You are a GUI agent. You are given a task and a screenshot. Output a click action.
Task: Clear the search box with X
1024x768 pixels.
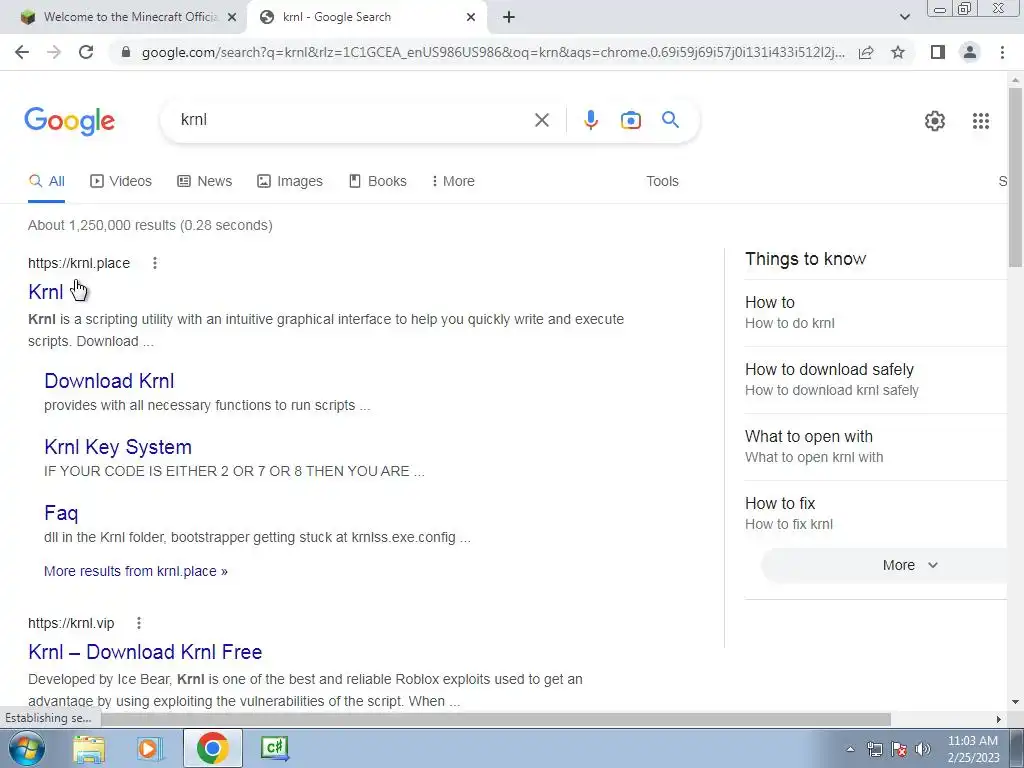point(541,120)
